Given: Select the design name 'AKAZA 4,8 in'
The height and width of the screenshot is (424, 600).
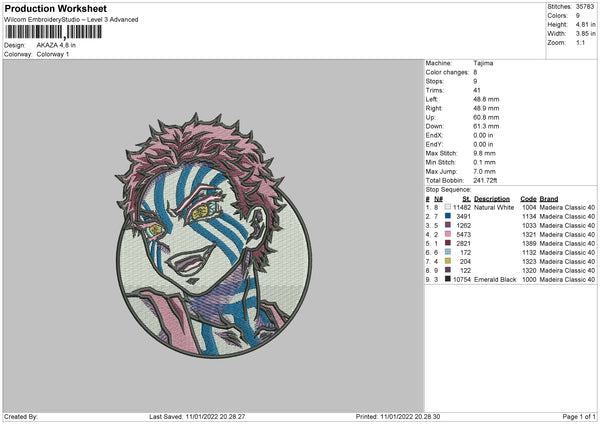Looking at the screenshot, I should coord(56,45).
